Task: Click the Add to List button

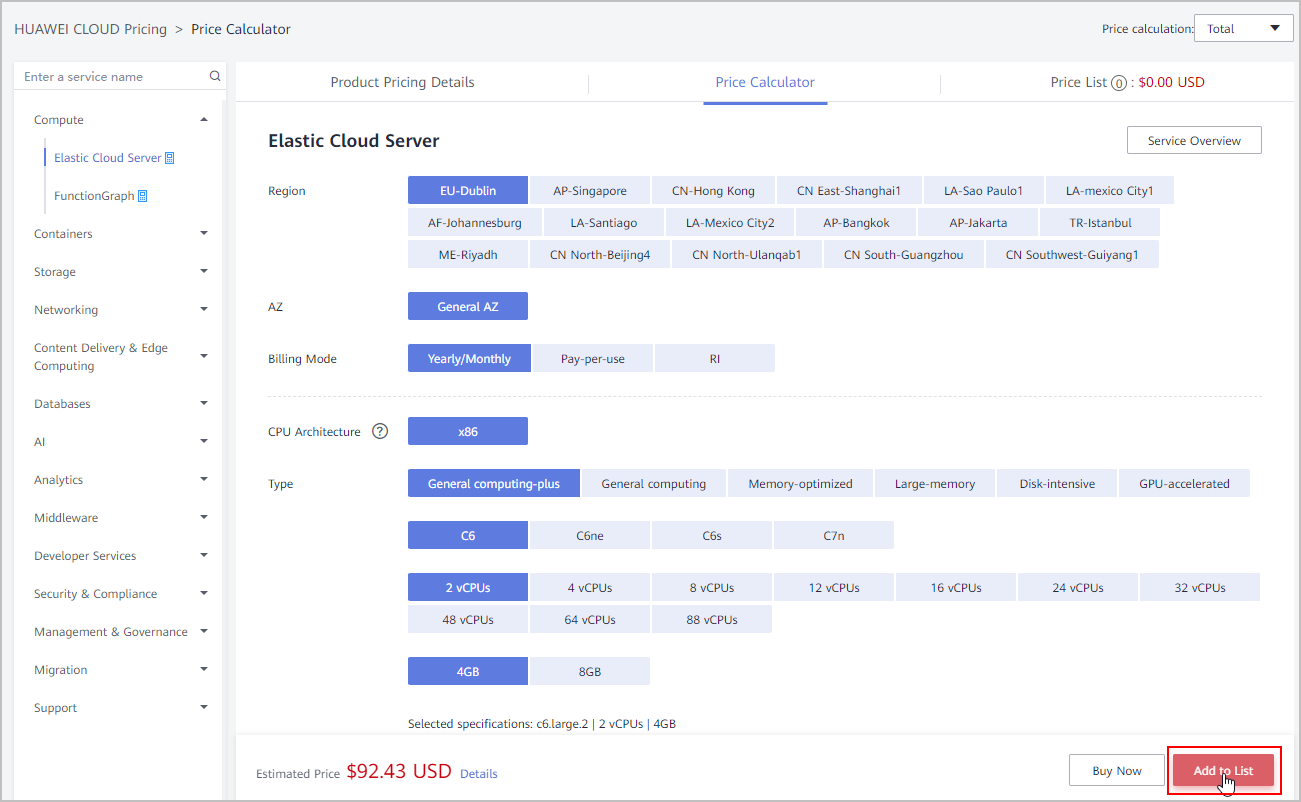Action: point(1223,771)
